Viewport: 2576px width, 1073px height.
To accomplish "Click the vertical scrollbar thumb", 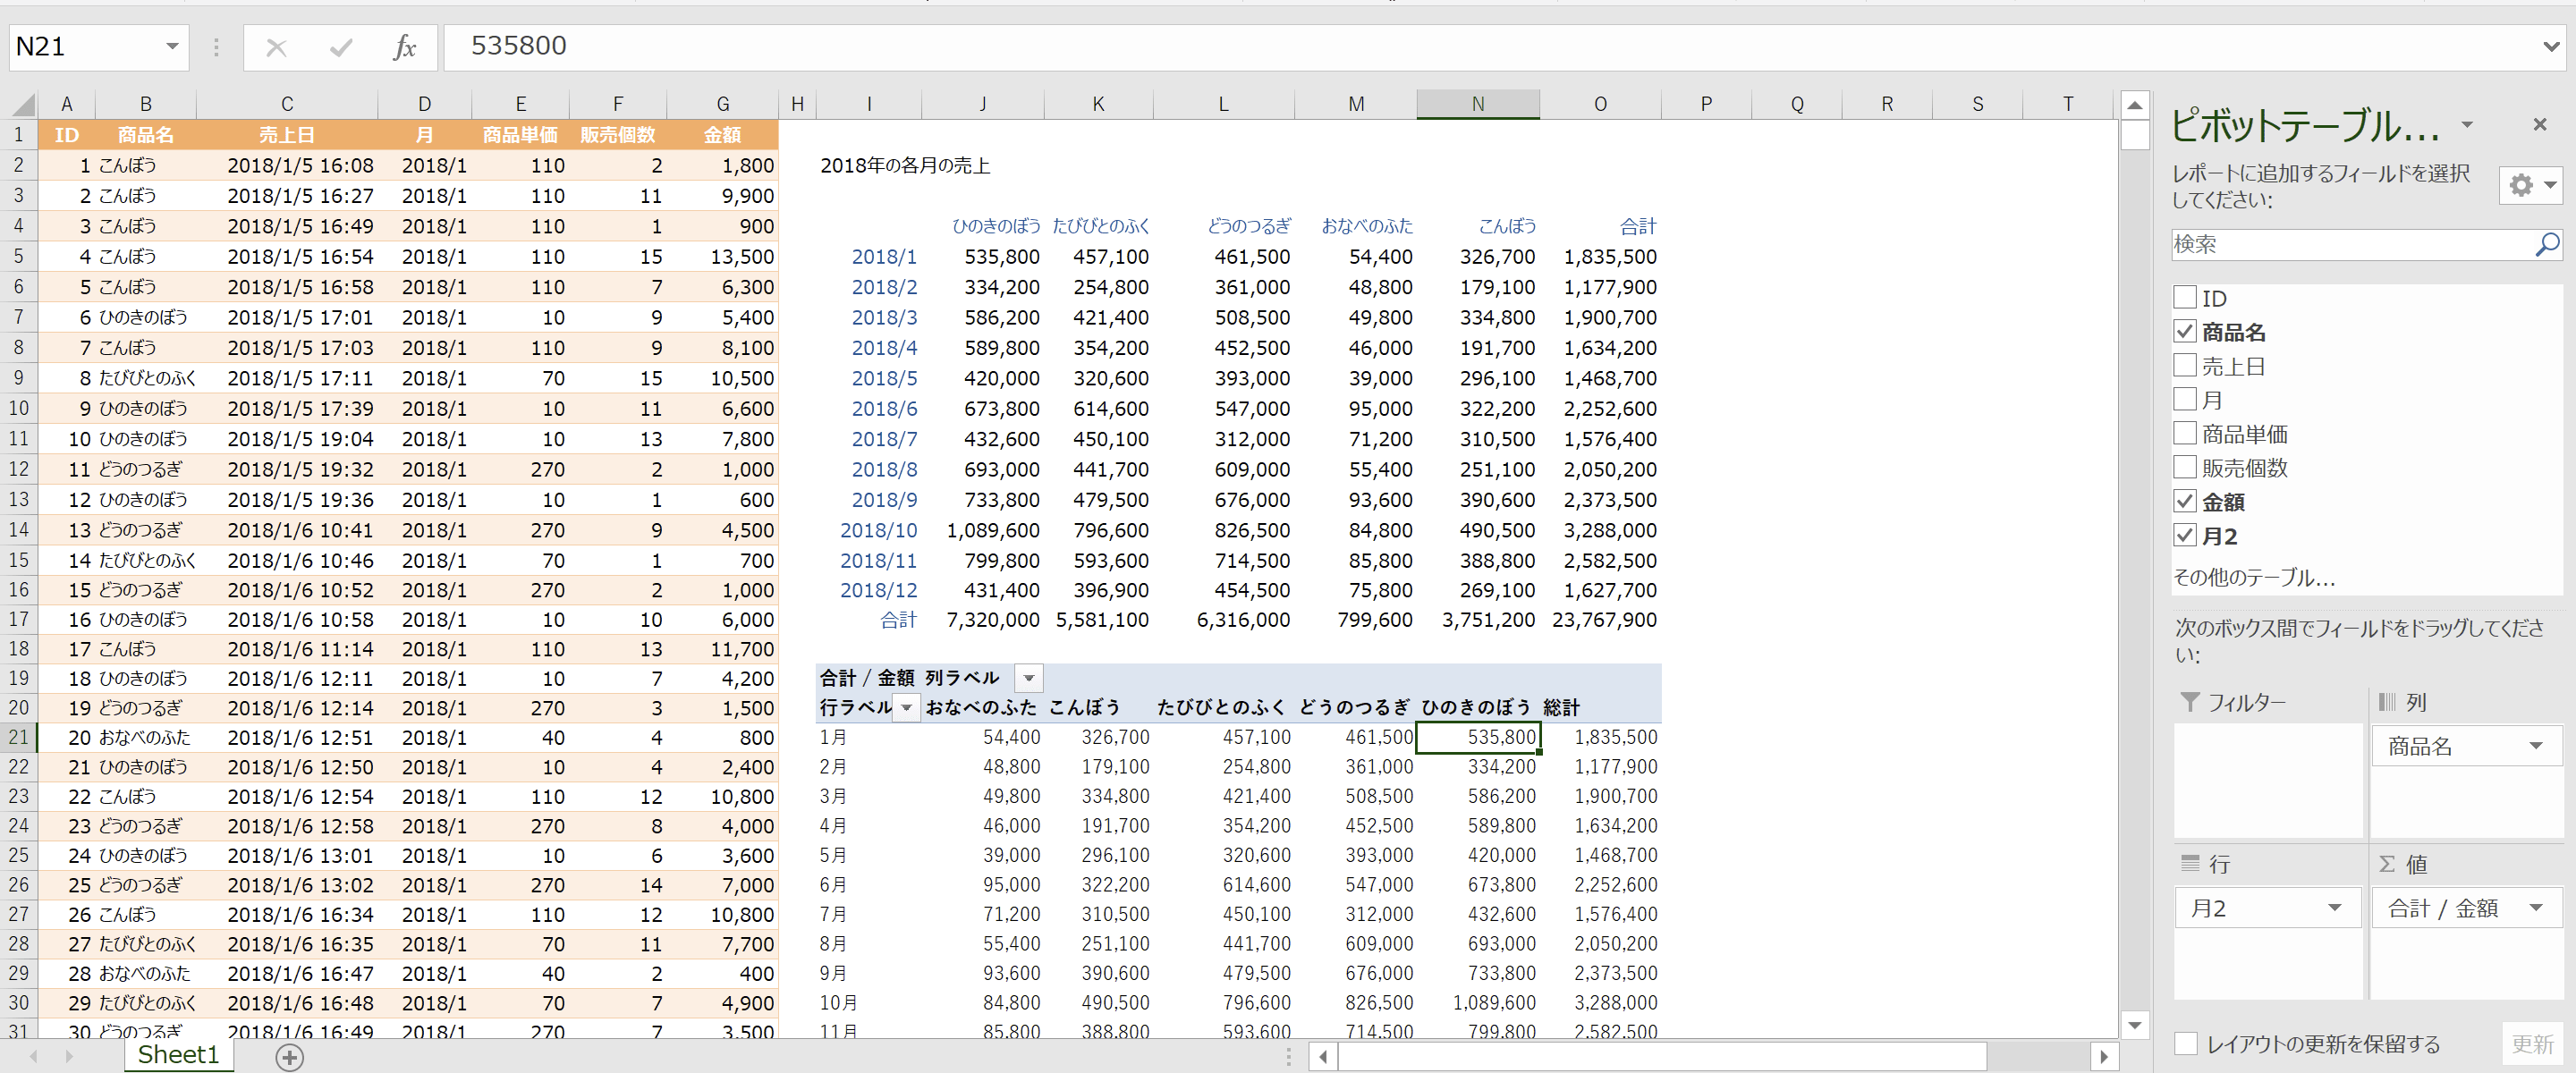I will [2135, 135].
